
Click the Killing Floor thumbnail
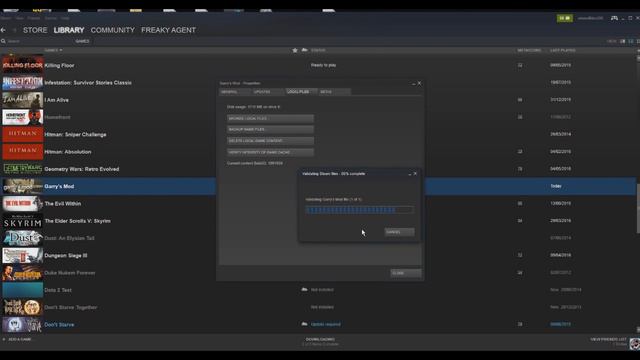click(22, 65)
